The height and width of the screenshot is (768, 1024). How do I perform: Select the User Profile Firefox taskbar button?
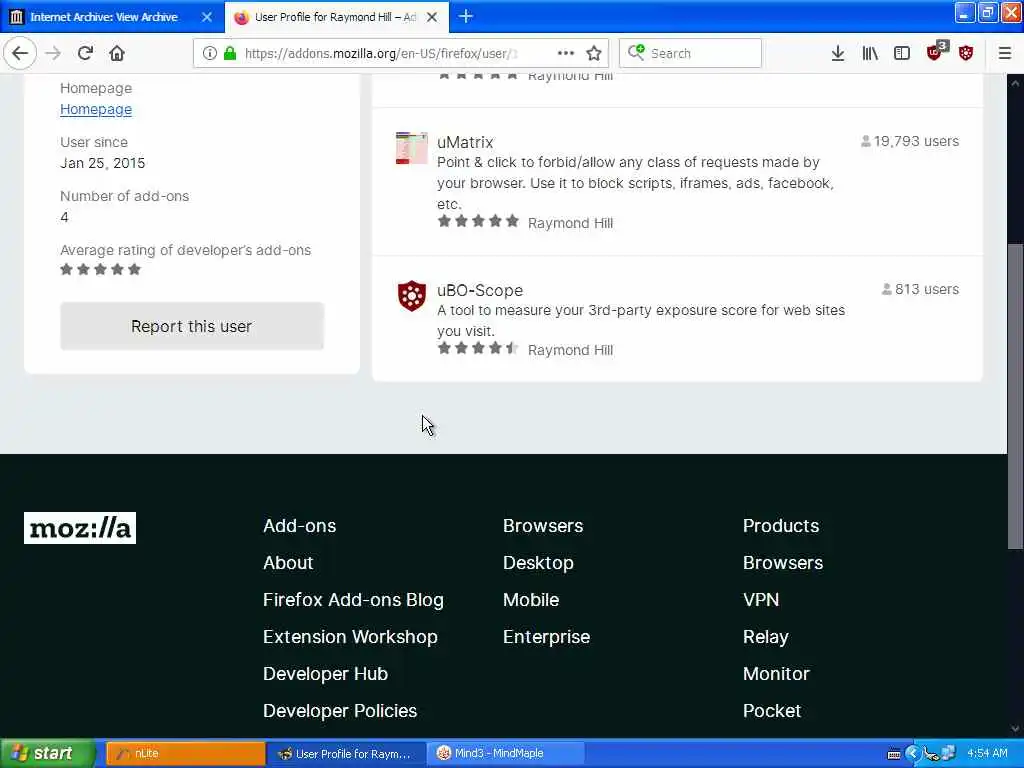tap(346, 753)
